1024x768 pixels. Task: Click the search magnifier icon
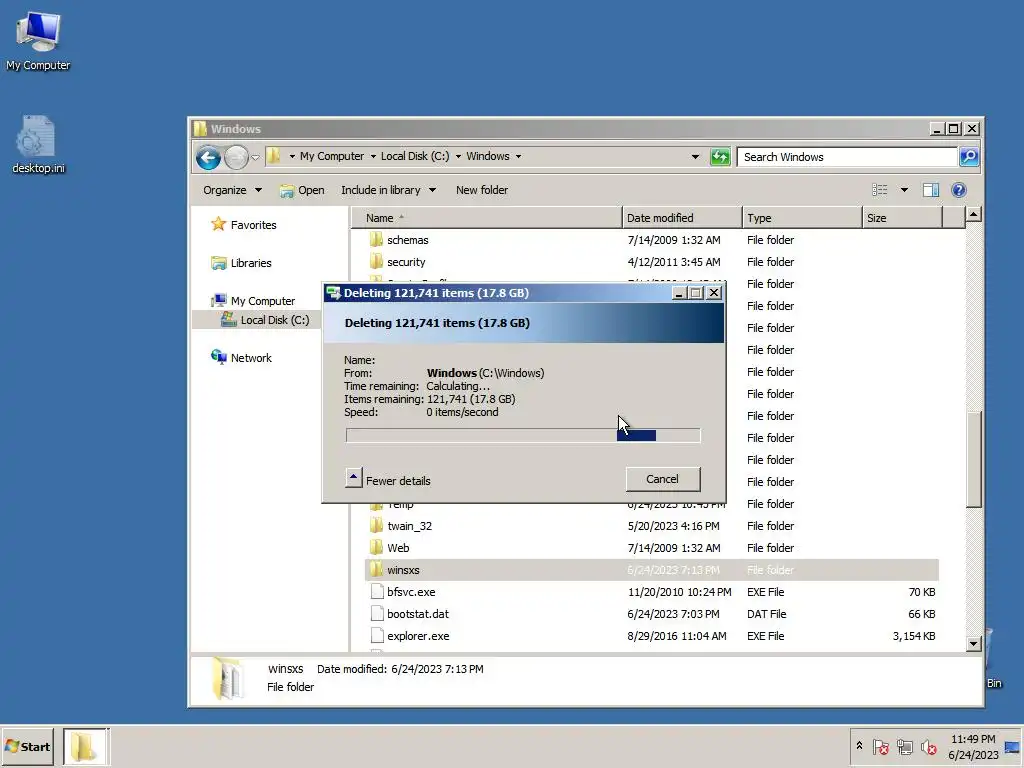(969, 157)
